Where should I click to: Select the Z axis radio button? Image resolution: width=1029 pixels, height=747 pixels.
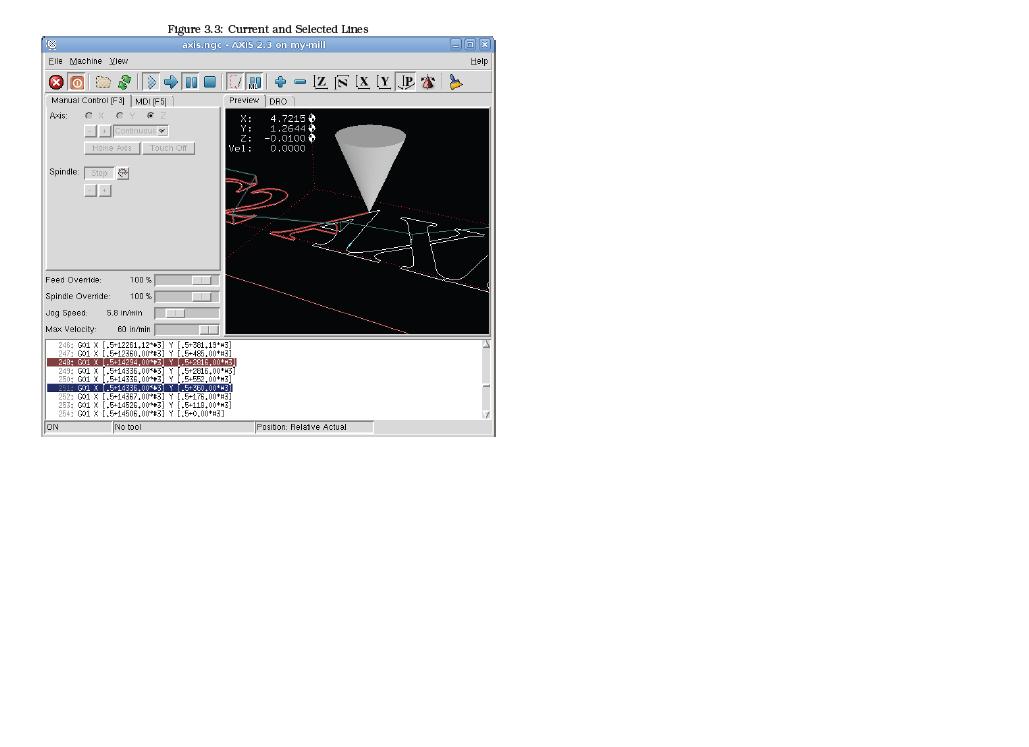click(150, 116)
